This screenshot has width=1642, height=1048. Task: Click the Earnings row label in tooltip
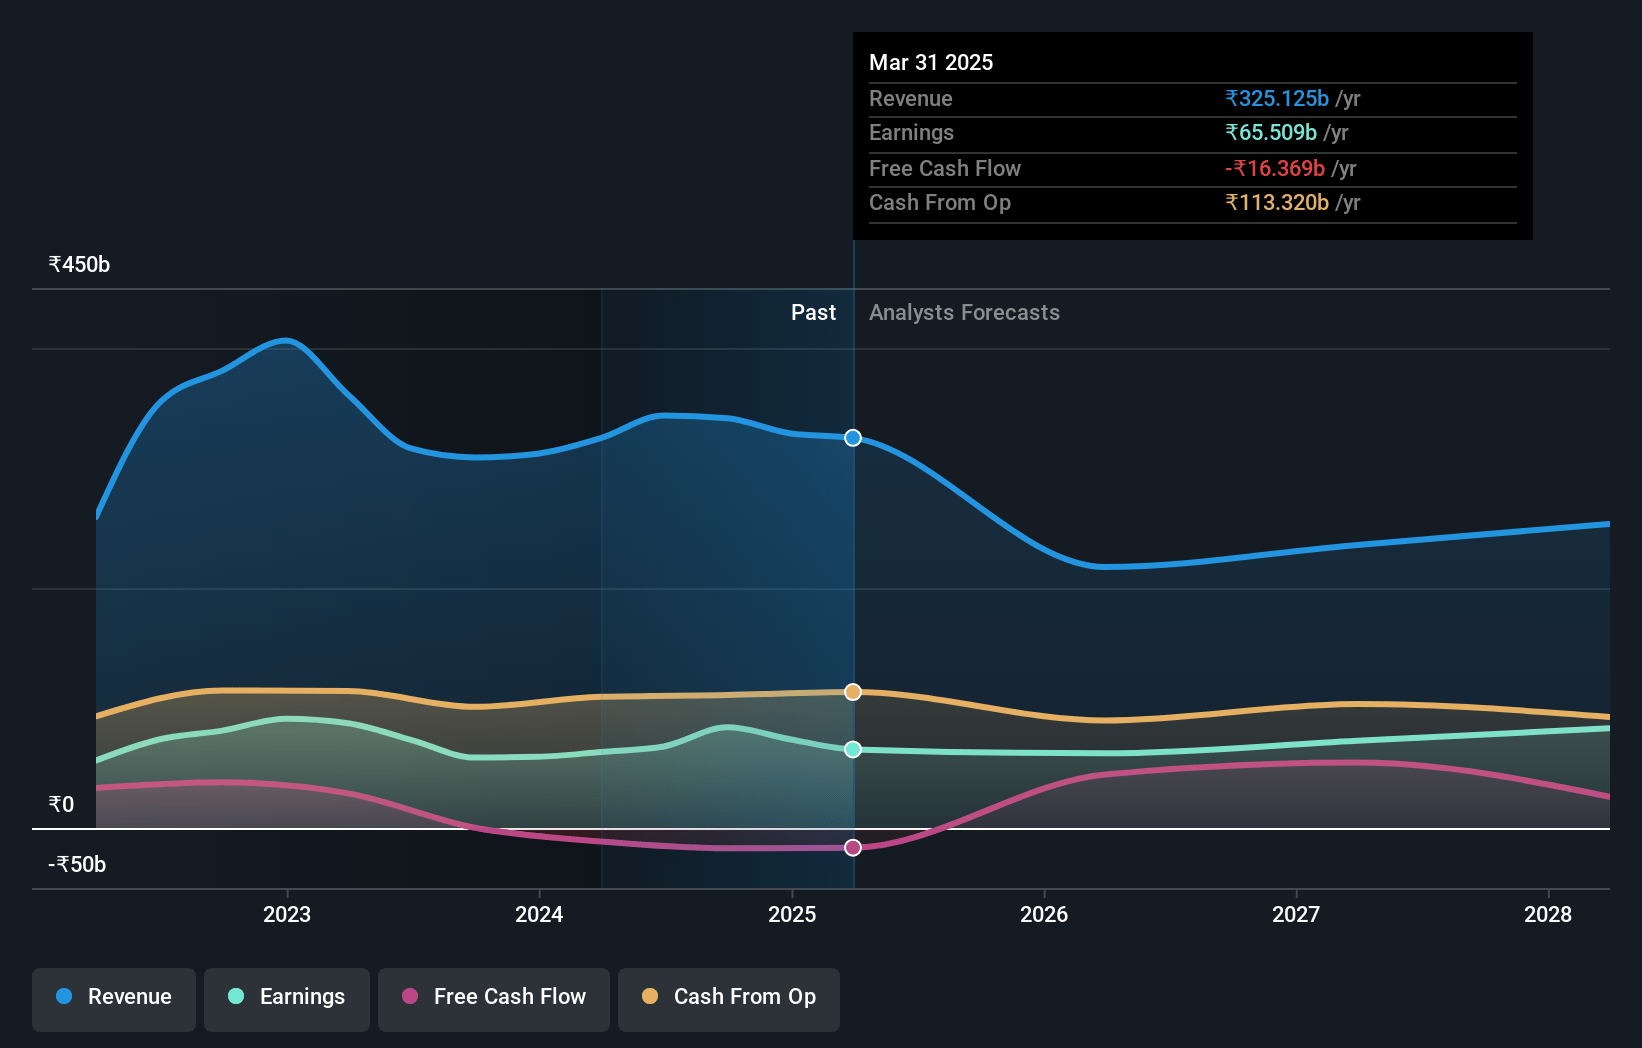coord(911,133)
